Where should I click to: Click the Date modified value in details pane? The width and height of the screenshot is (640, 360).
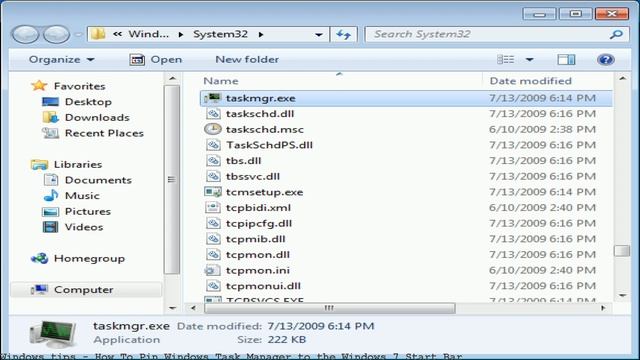click(x=320, y=326)
